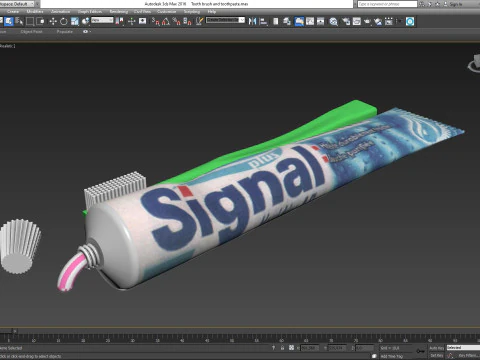Activate the Select and Scale tool
This screenshot has height=360, width=480.
[75, 22]
